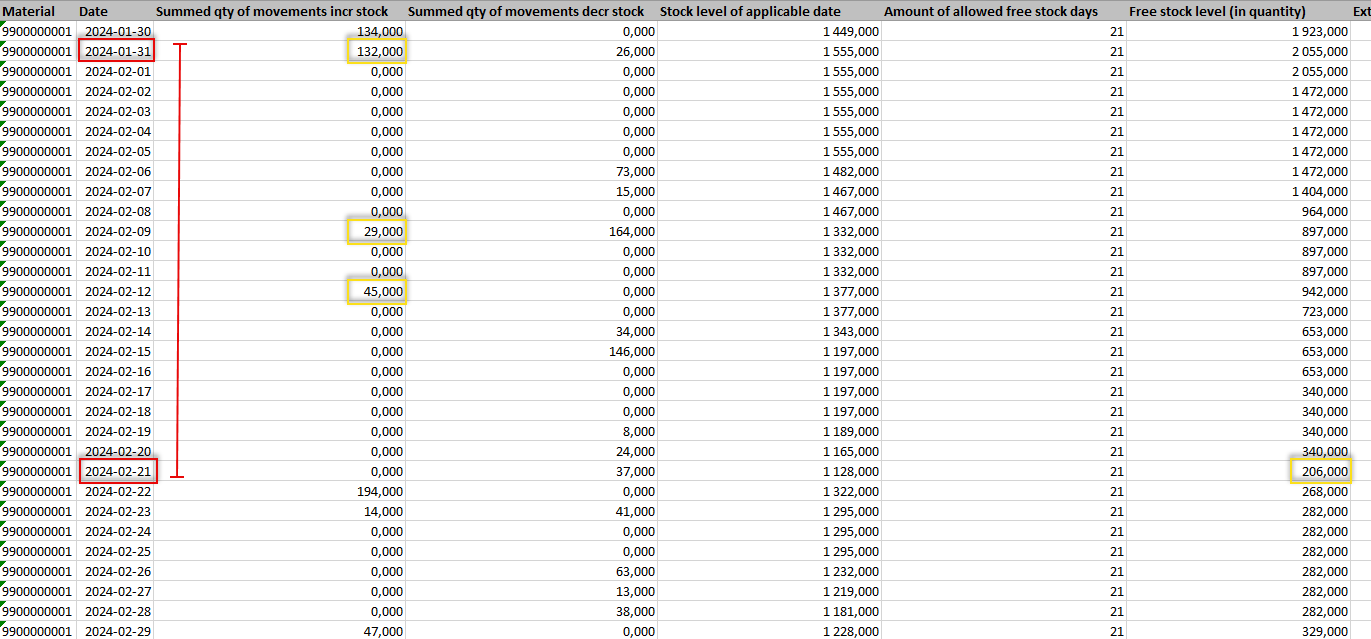Image resolution: width=1371 pixels, height=639 pixels.
Task: Click date cell 2024-02-15
Action: 115,351
